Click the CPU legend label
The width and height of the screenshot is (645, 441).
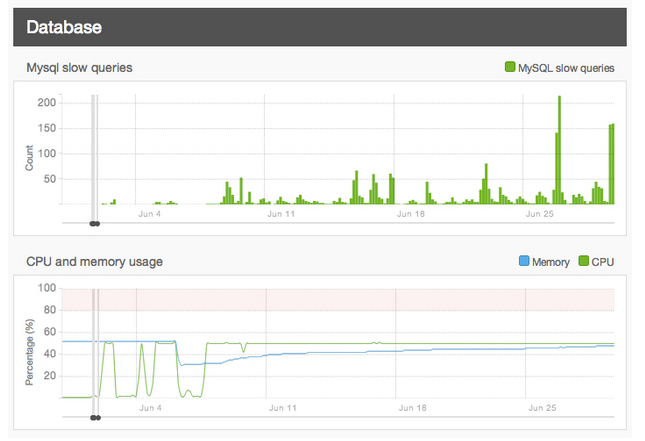(x=603, y=262)
